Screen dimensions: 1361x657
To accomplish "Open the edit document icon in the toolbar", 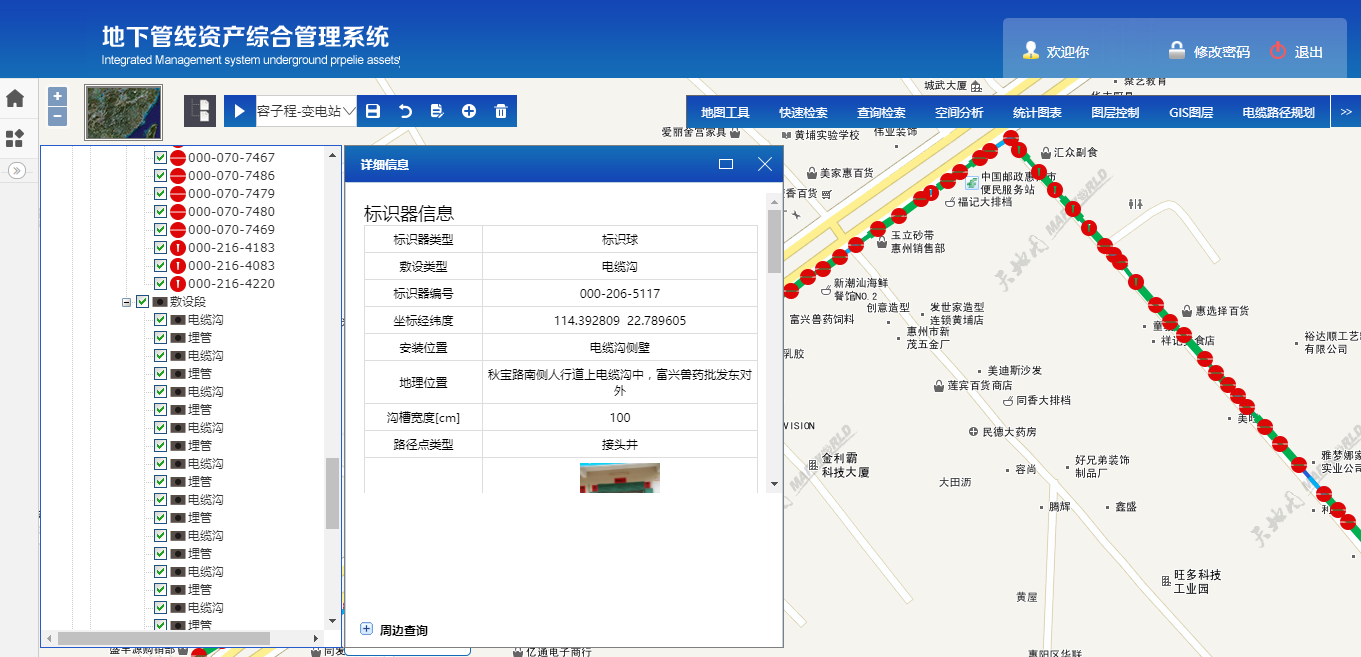I will (x=436, y=111).
